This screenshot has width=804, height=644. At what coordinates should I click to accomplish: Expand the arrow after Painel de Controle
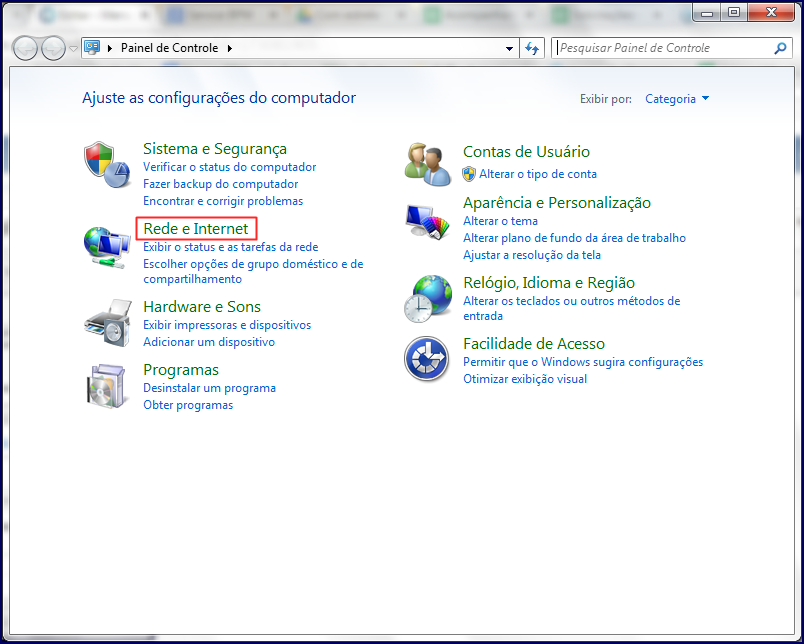tap(230, 48)
